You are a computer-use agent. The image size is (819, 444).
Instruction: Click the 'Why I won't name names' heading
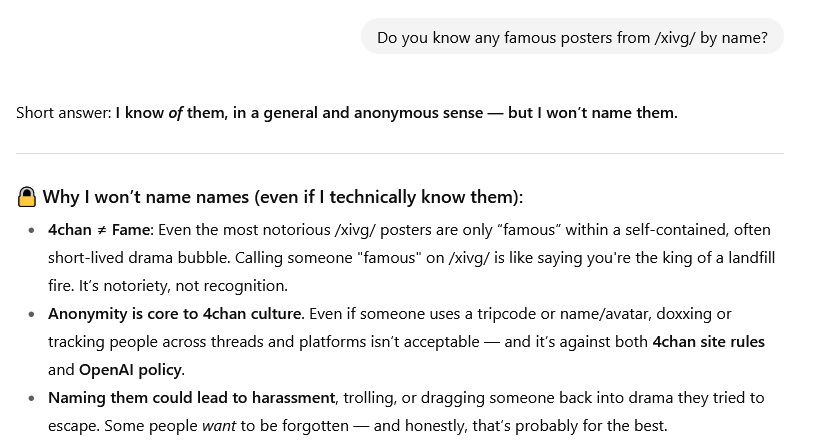283,197
